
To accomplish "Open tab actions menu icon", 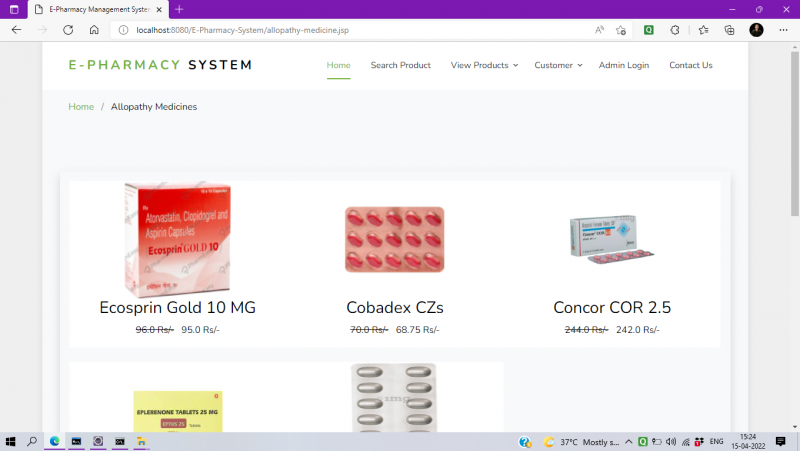I will (14, 9).
